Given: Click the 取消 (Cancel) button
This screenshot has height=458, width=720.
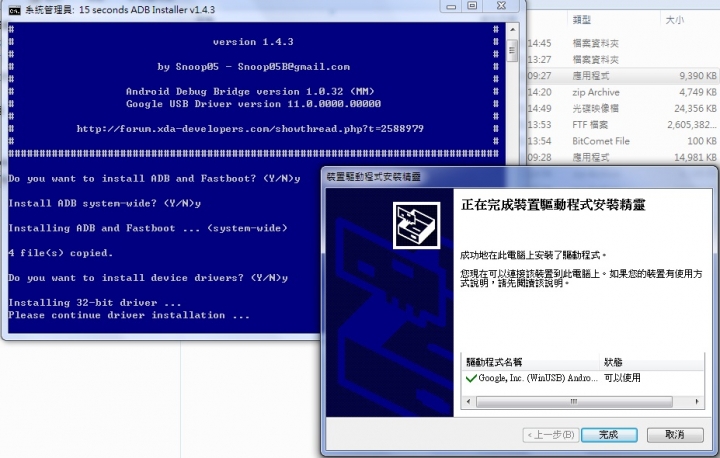Looking at the screenshot, I should pos(675,435).
